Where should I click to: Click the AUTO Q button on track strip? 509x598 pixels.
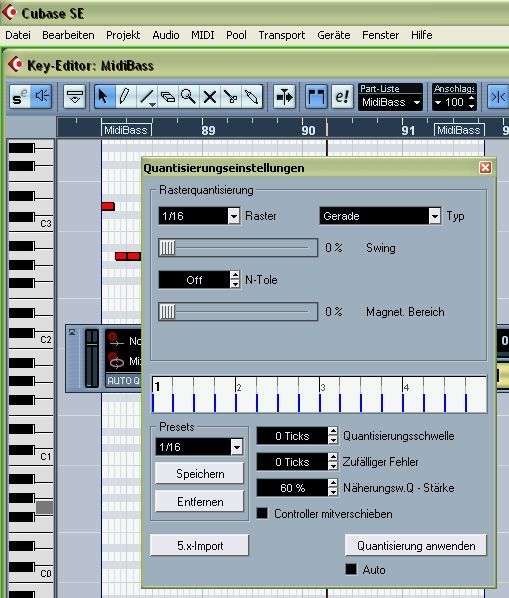click(123, 380)
